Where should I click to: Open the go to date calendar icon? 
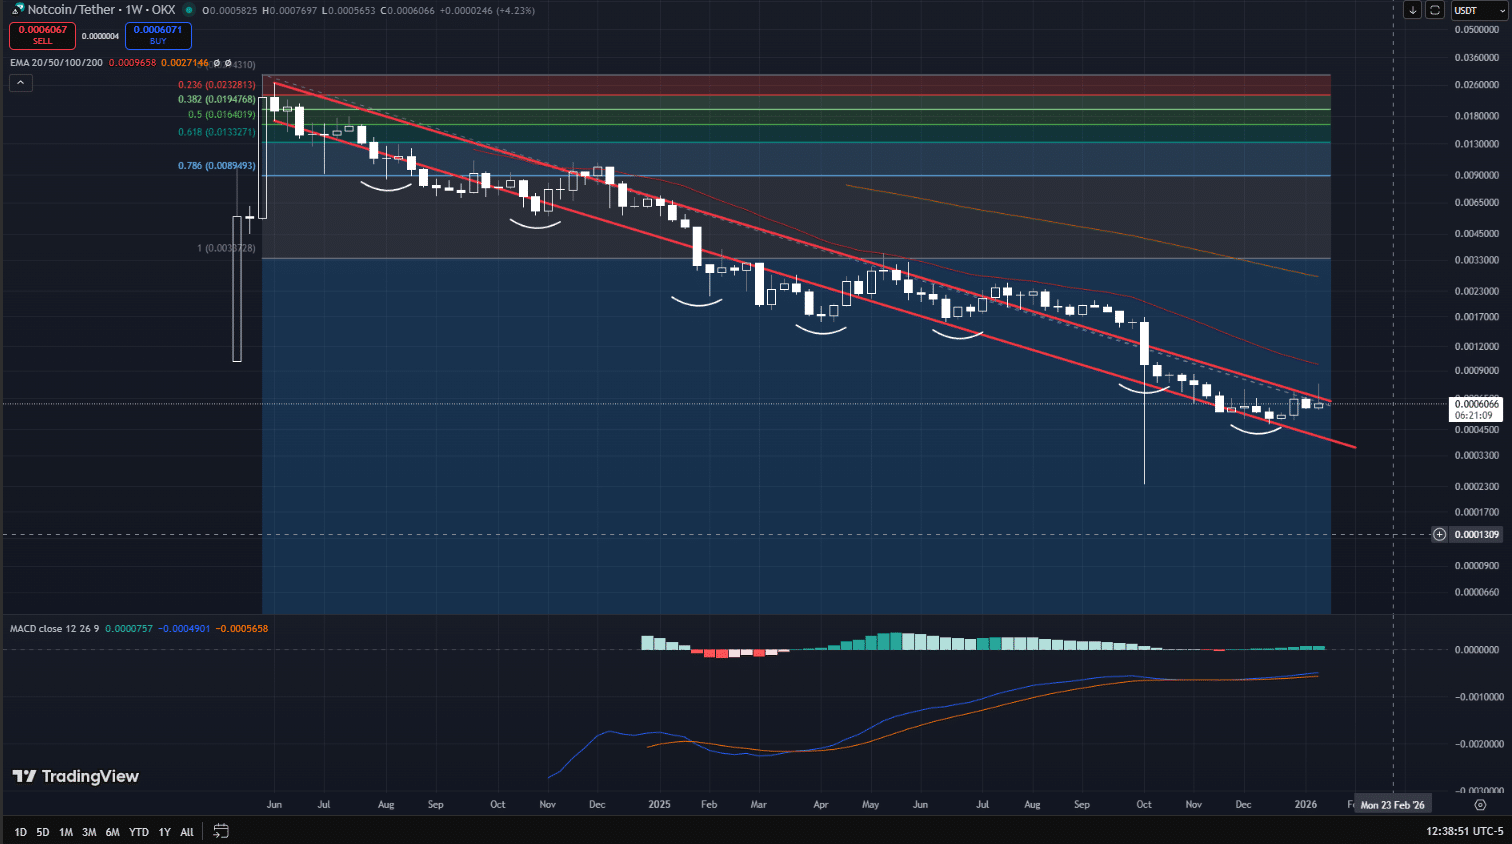coord(221,831)
